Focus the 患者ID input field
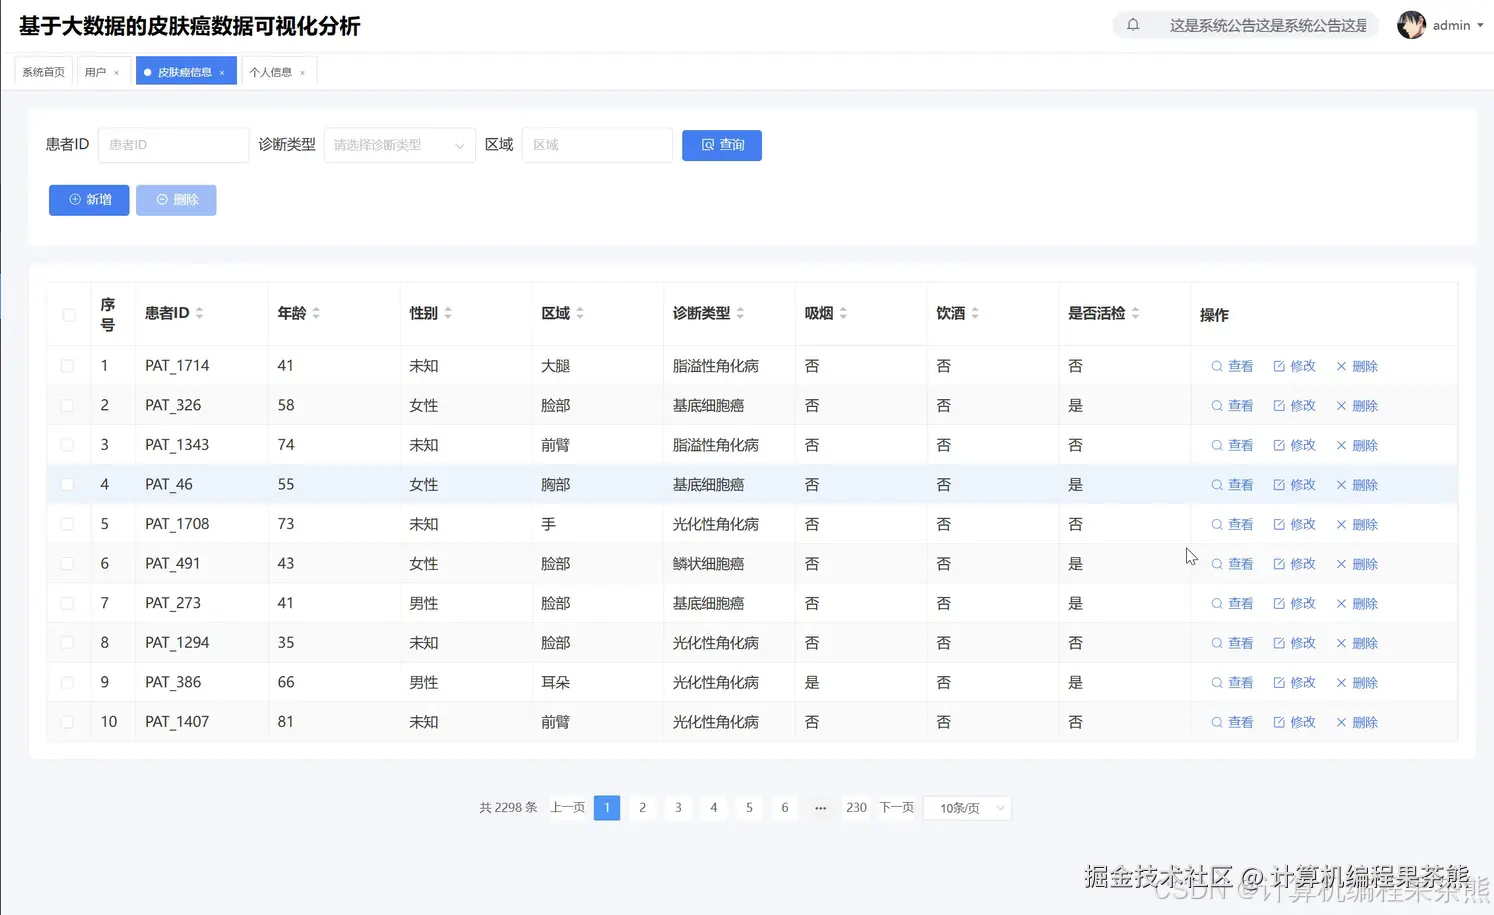This screenshot has width=1494, height=915. 173,145
